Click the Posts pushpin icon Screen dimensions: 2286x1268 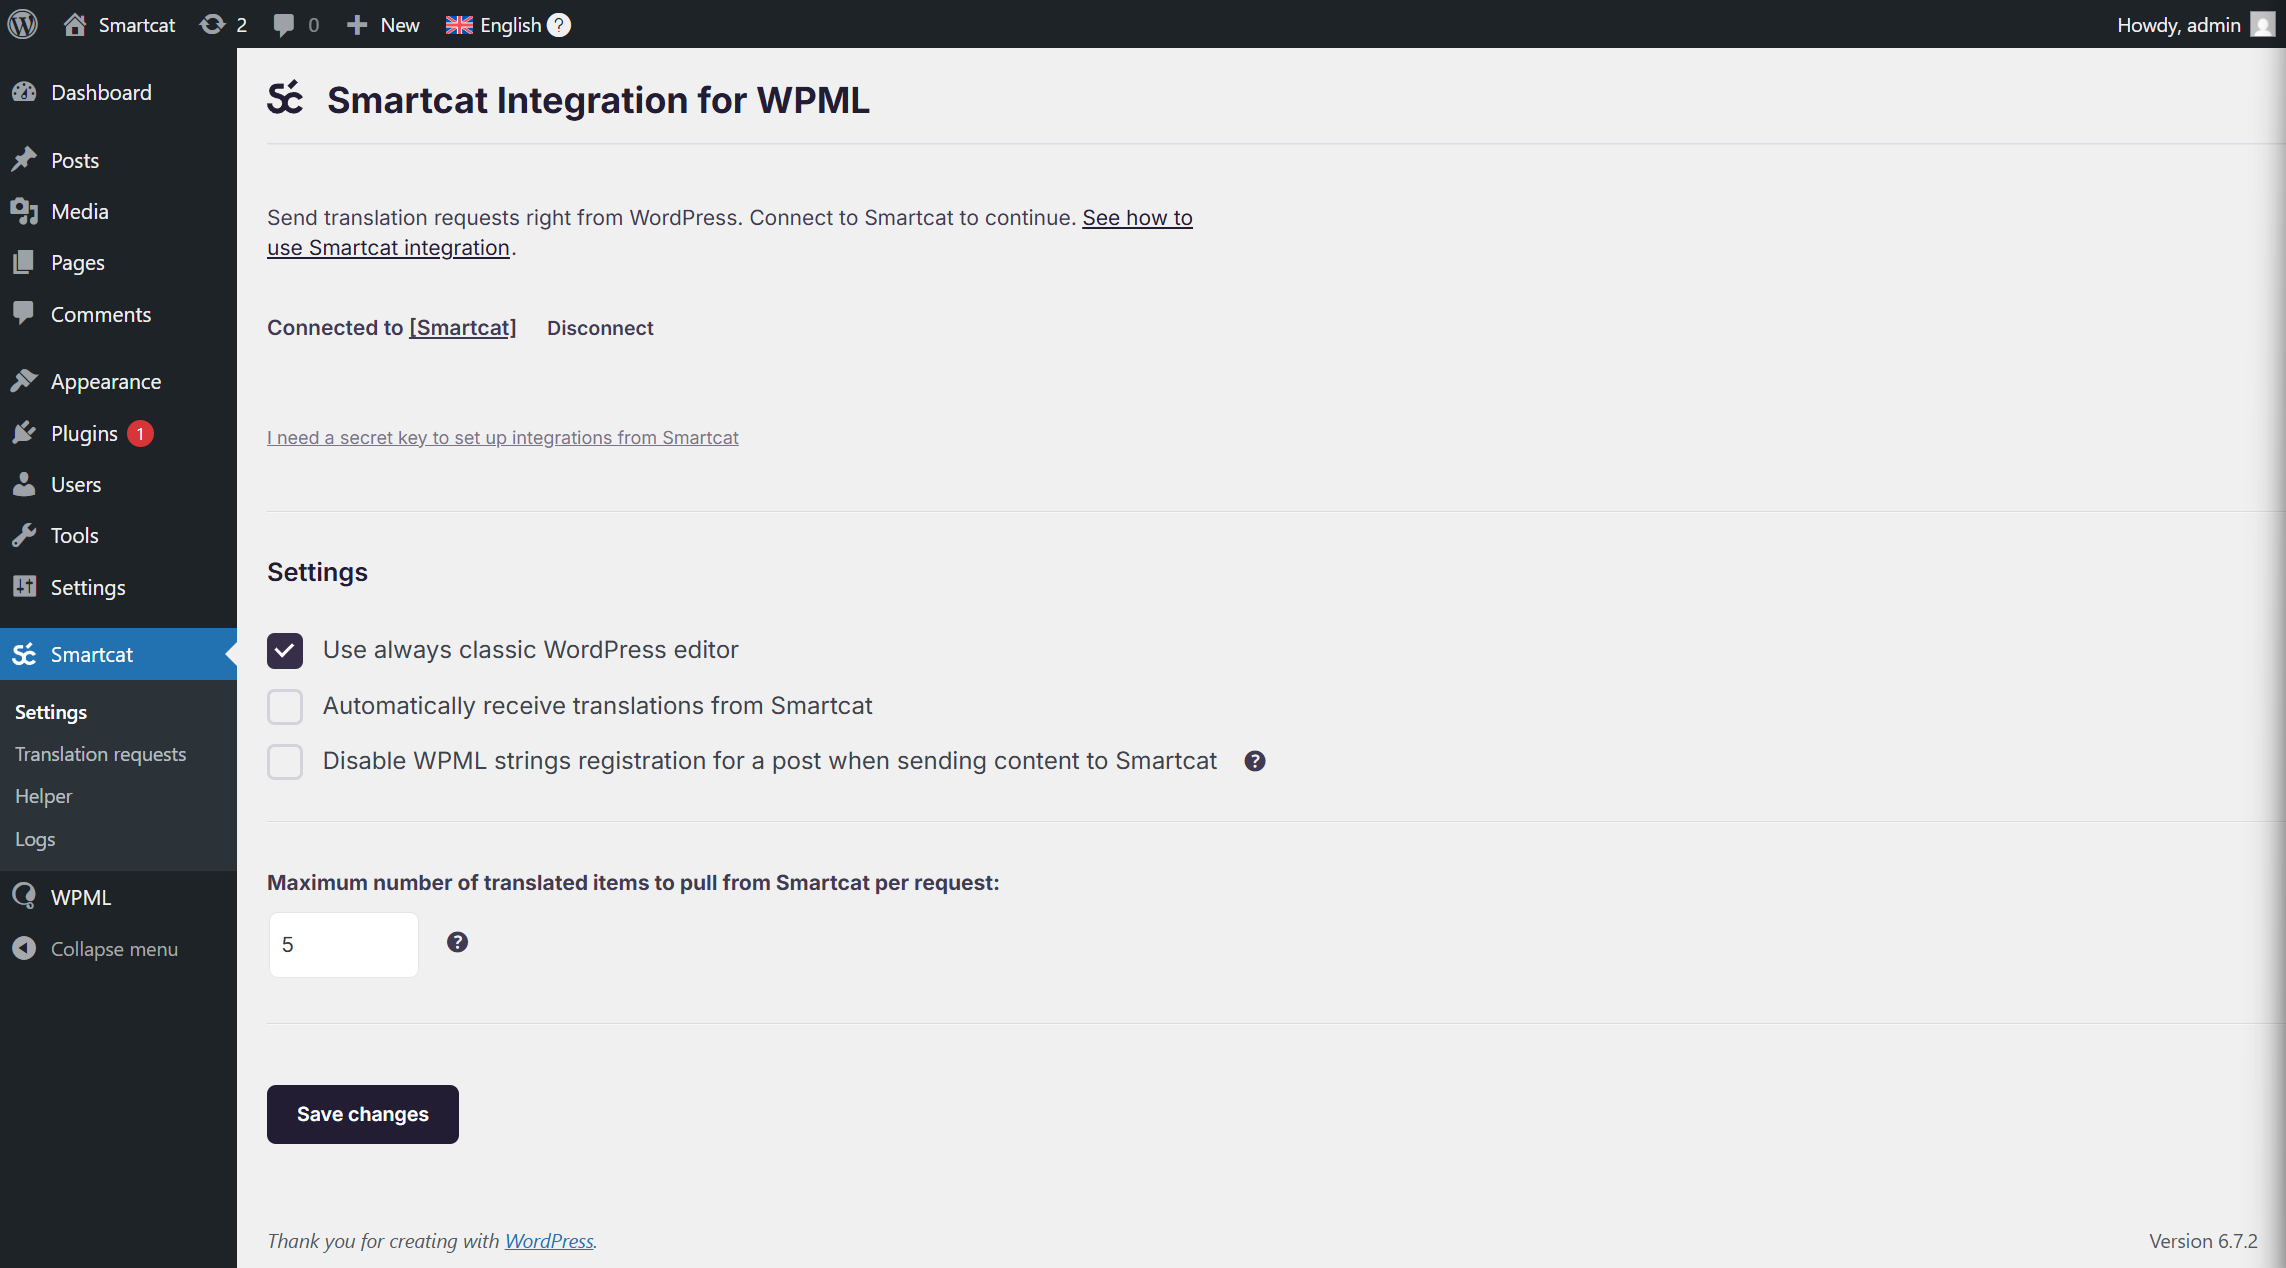coord(25,160)
